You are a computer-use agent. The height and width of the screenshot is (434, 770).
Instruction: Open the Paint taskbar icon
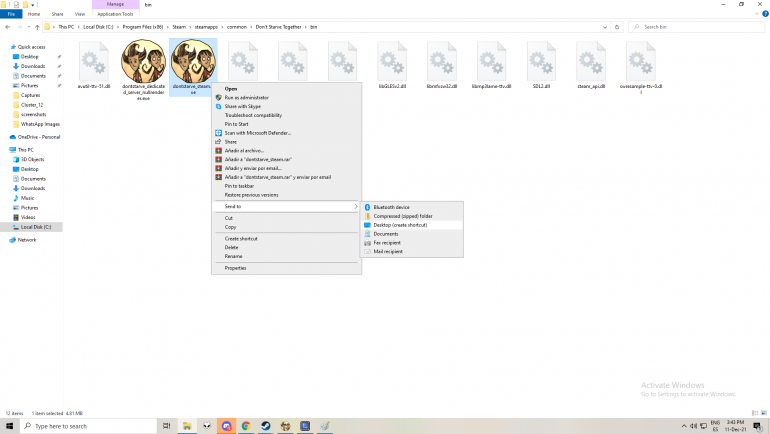325,426
